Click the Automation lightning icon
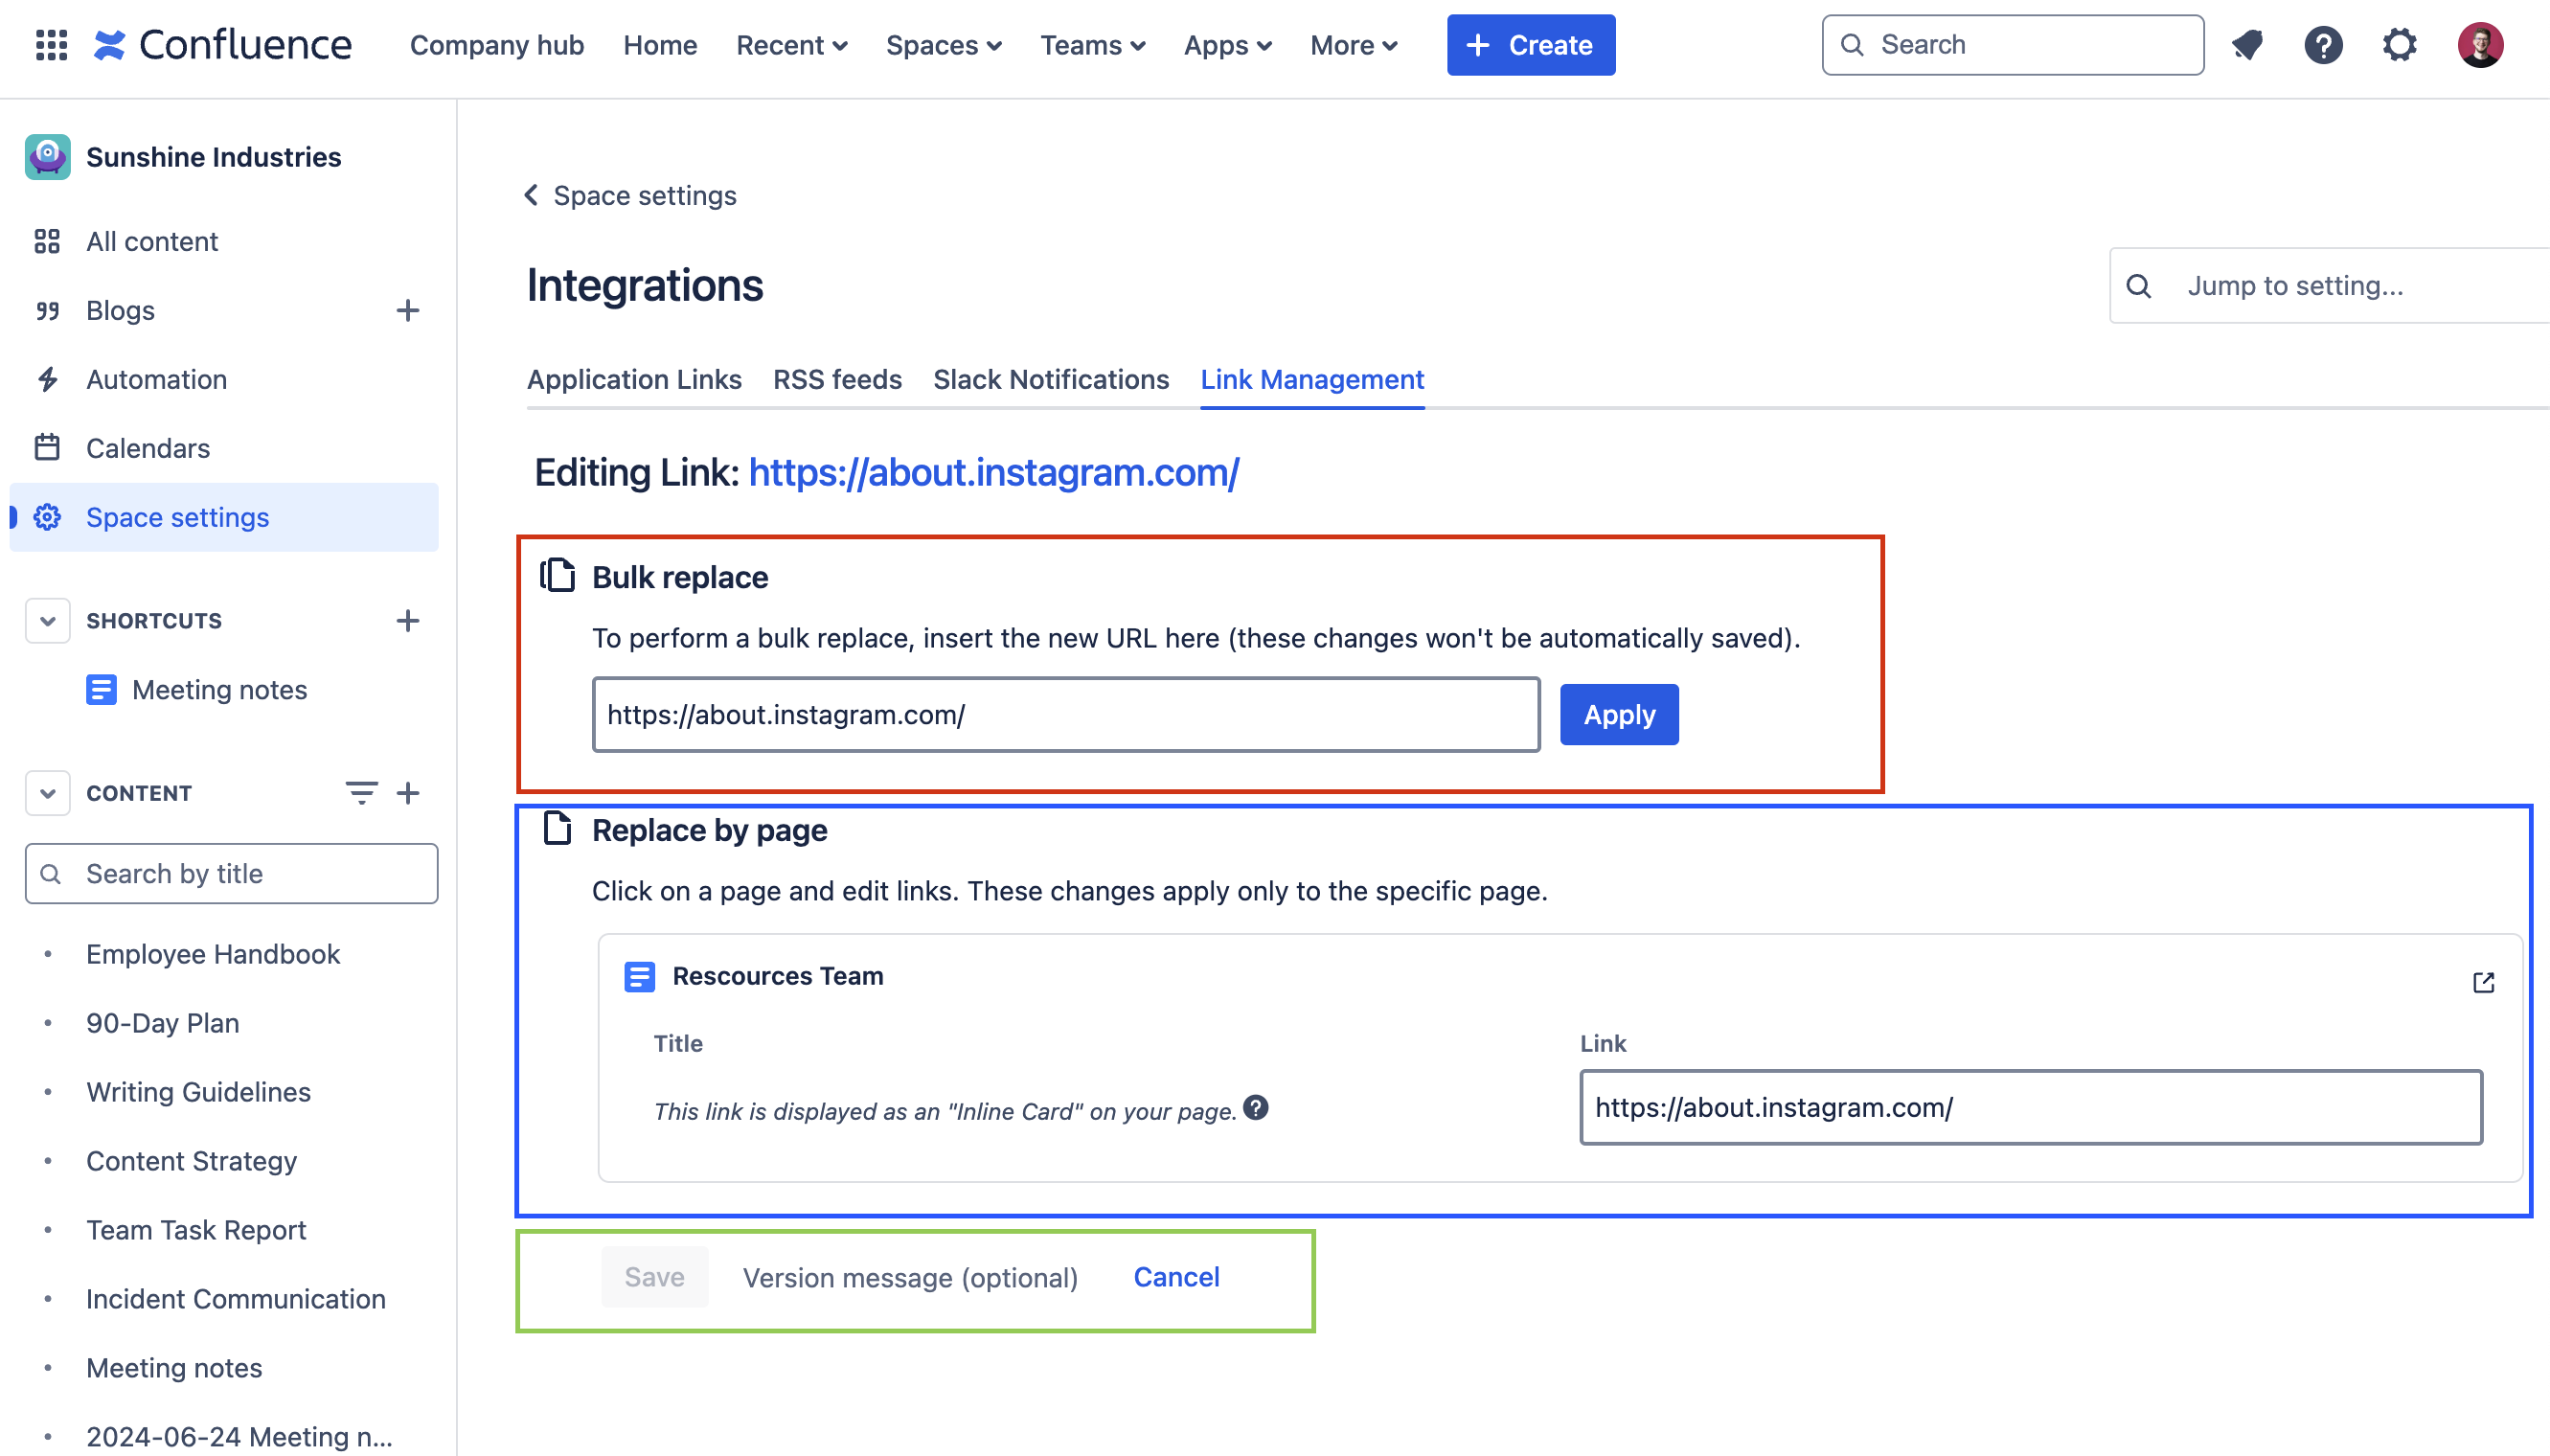This screenshot has width=2550, height=1456. click(x=47, y=379)
